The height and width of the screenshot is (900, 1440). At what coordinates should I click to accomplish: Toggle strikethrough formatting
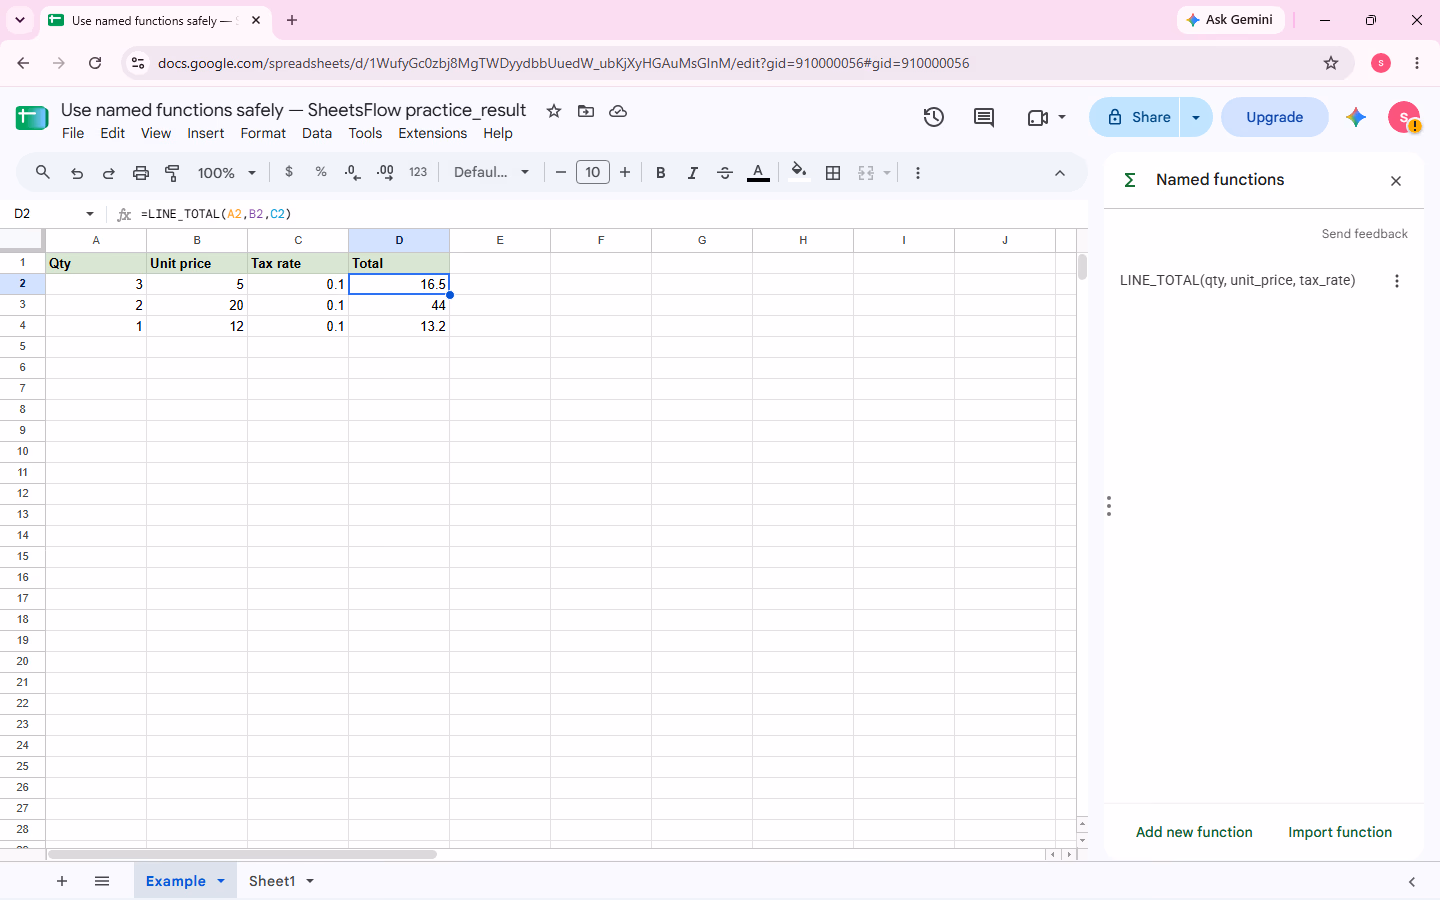(x=725, y=173)
